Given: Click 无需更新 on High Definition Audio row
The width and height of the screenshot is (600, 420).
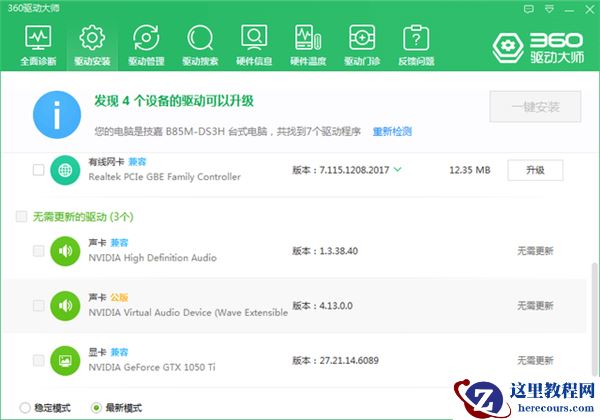Looking at the screenshot, I should pyautogui.click(x=535, y=251).
